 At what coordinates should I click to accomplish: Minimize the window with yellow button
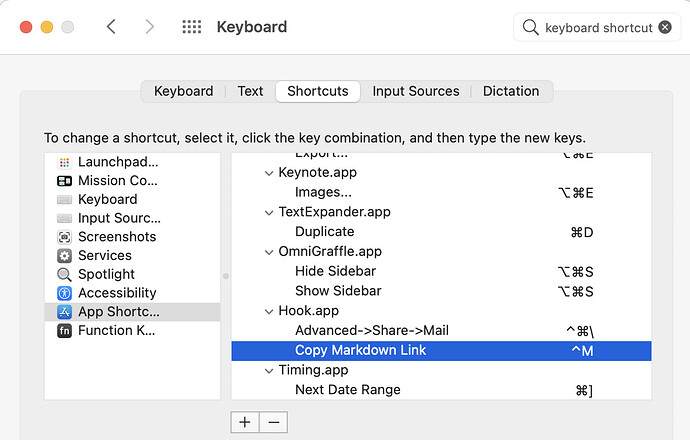(x=47, y=27)
